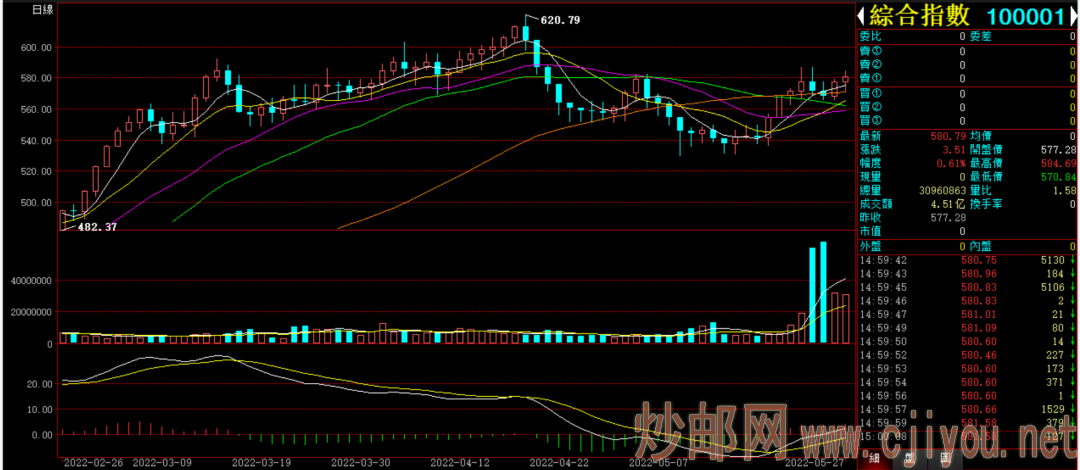Click the right arrow after code 100001
The image size is (1080, 470).
pyautogui.click(x=1073, y=15)
